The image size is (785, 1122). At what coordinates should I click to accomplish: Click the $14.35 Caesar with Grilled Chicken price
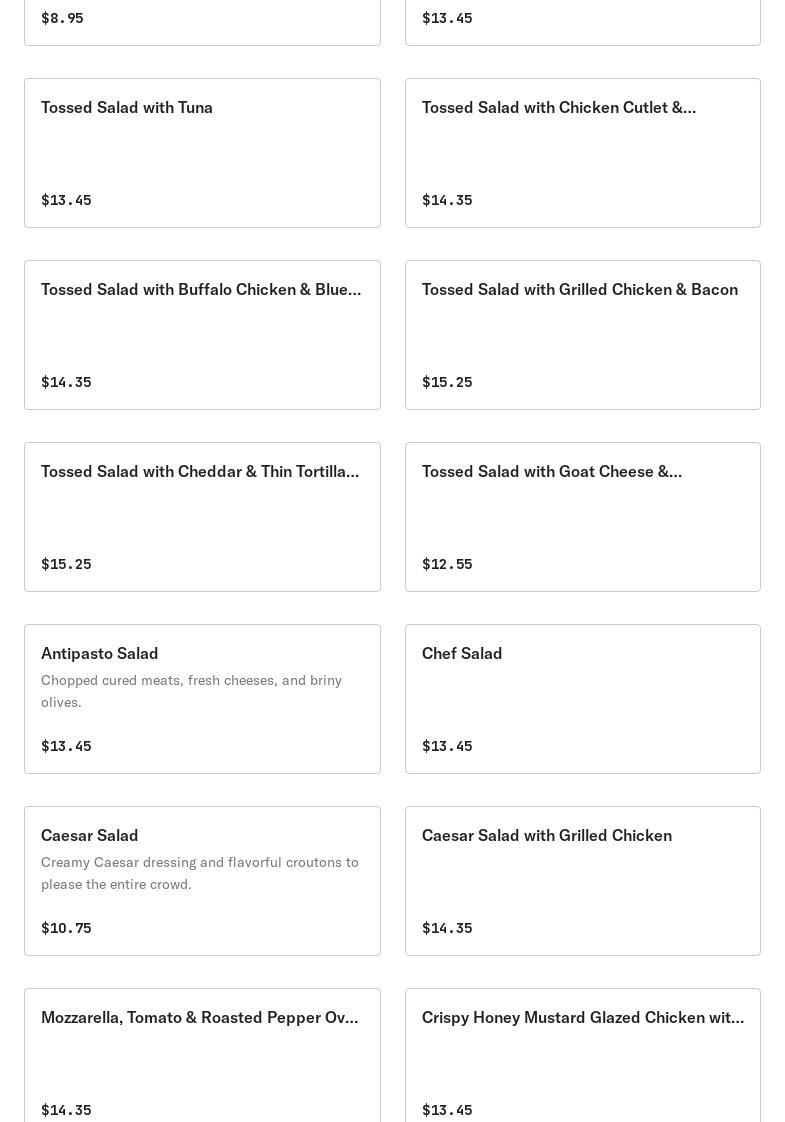coord(447,928)
